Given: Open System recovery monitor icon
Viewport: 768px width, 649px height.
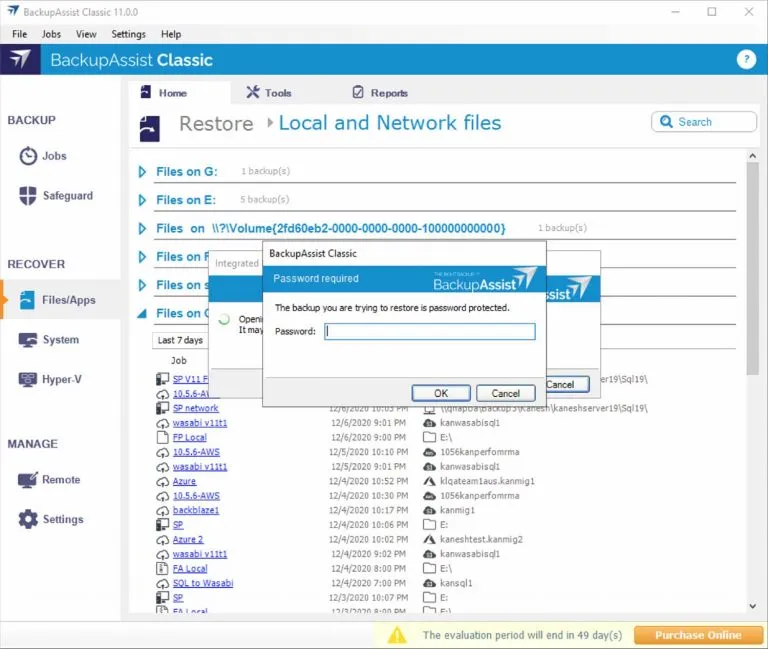Looking at the screenshot, I should coord(28,340).
